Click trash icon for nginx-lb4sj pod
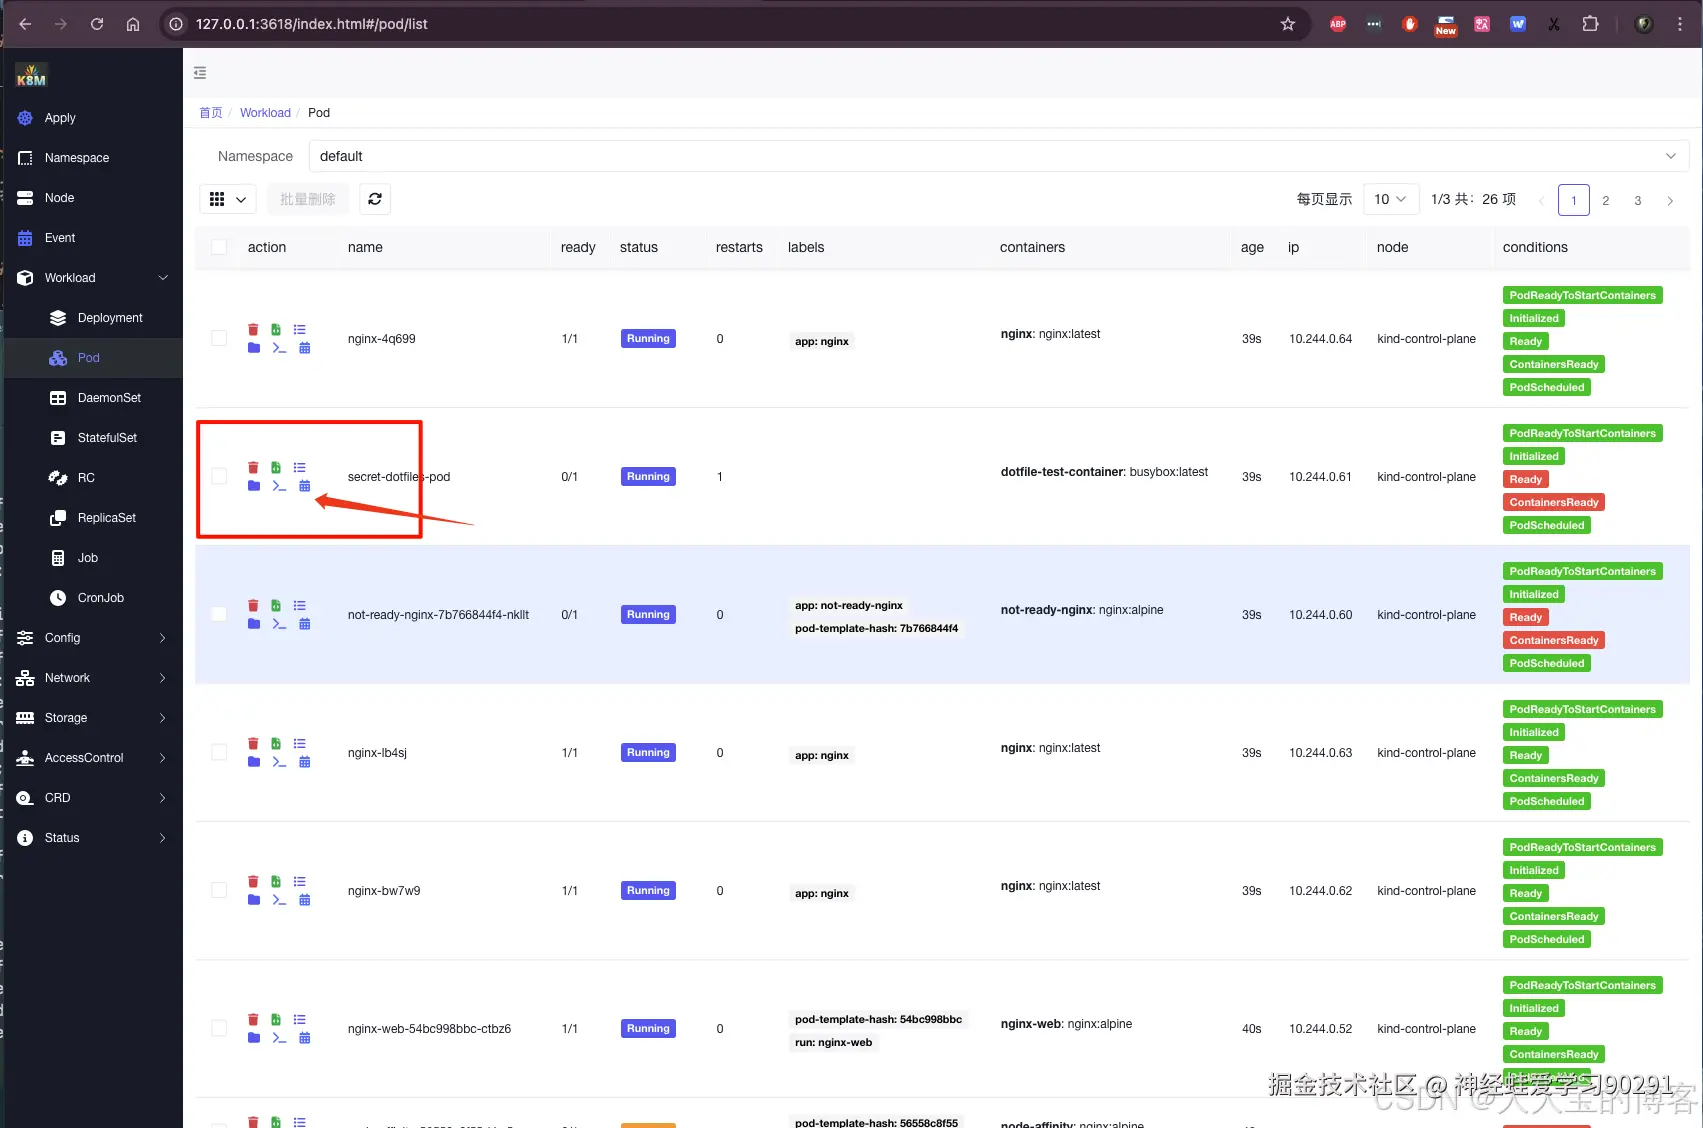Image resolution: width=1703 pixels, height=1128 pixels. [x=253, y=743]
